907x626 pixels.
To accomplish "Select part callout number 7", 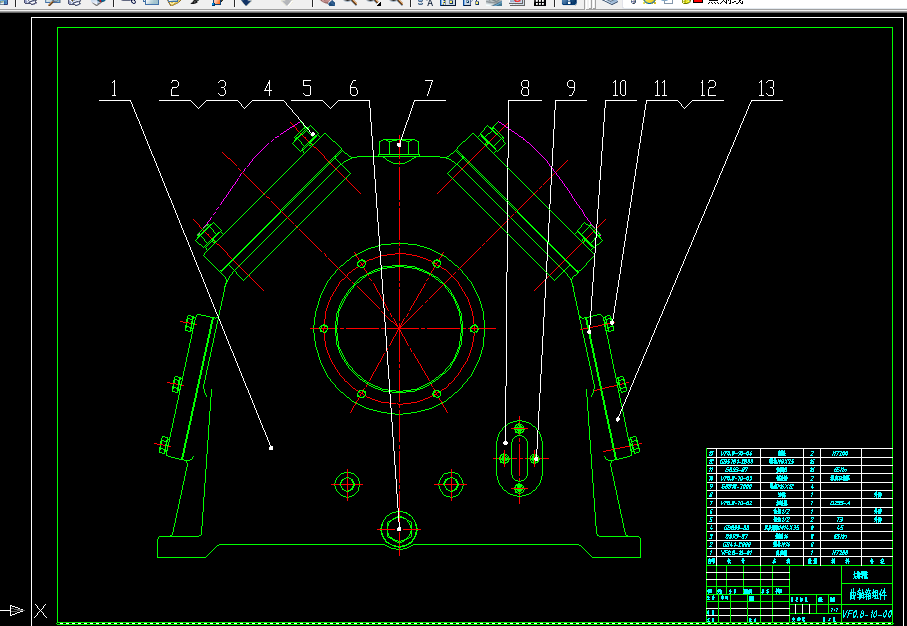I will (x=429, y=89).
